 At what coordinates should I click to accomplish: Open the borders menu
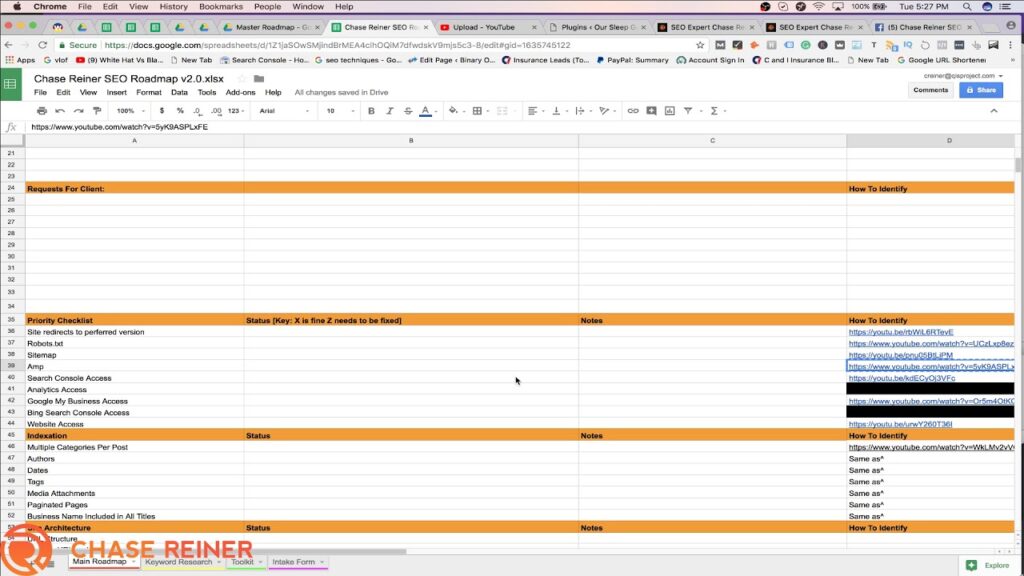(477, 111)
